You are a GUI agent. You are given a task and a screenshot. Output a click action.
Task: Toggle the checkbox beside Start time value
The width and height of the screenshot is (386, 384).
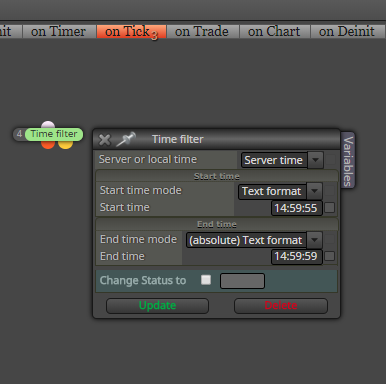coord(329,208)
